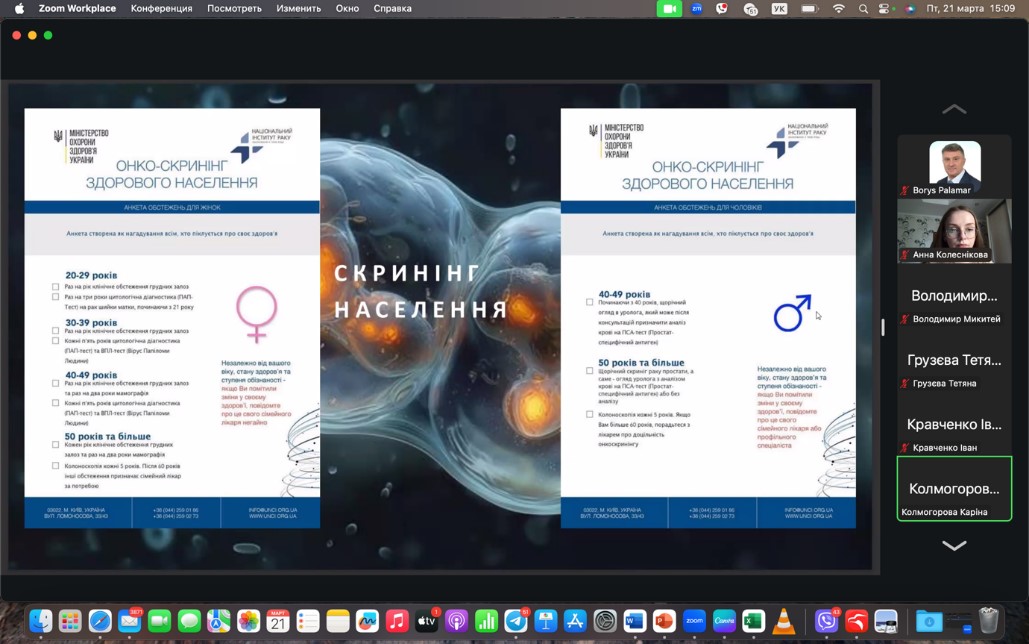Screen dimensions: 1029x644
Task: Open Canva from the Dock
Action: coord(724,620)
